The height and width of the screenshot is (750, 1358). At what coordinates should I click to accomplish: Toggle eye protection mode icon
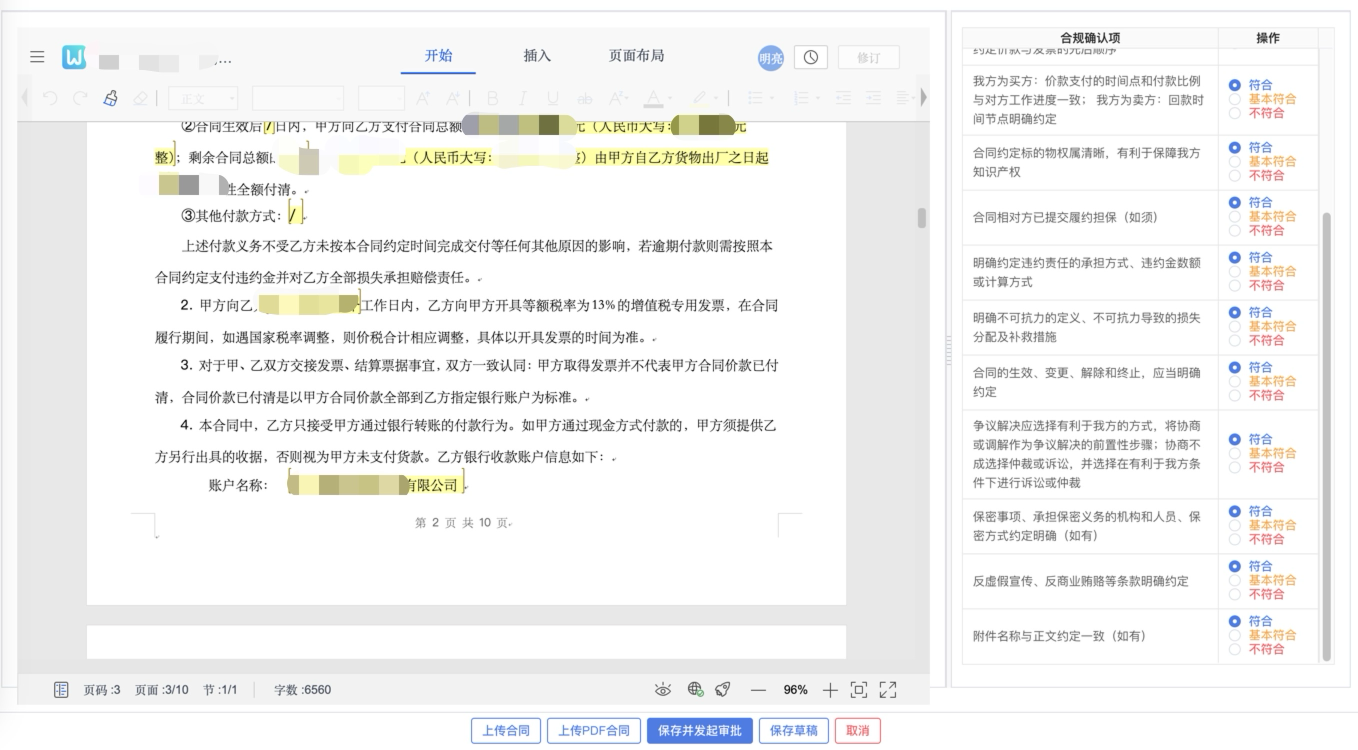coord(663,689)
